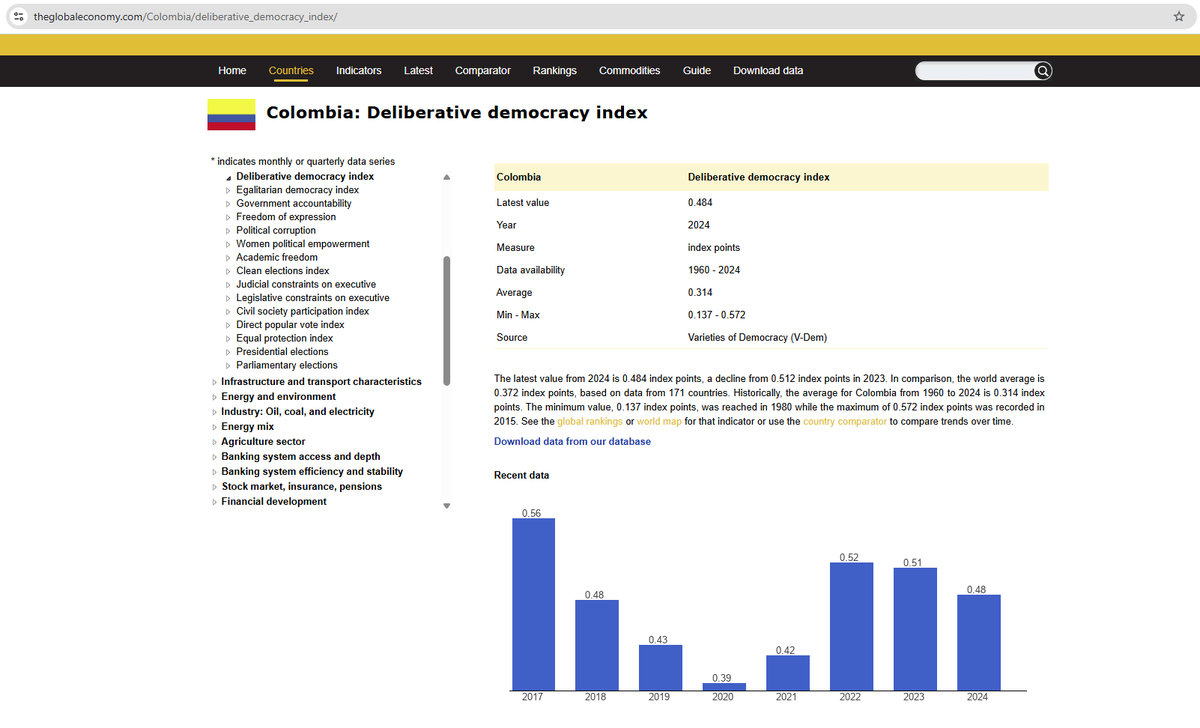Open the Commodities menu item
This screenshot has width=1200, height=728.
click(630, 70)
